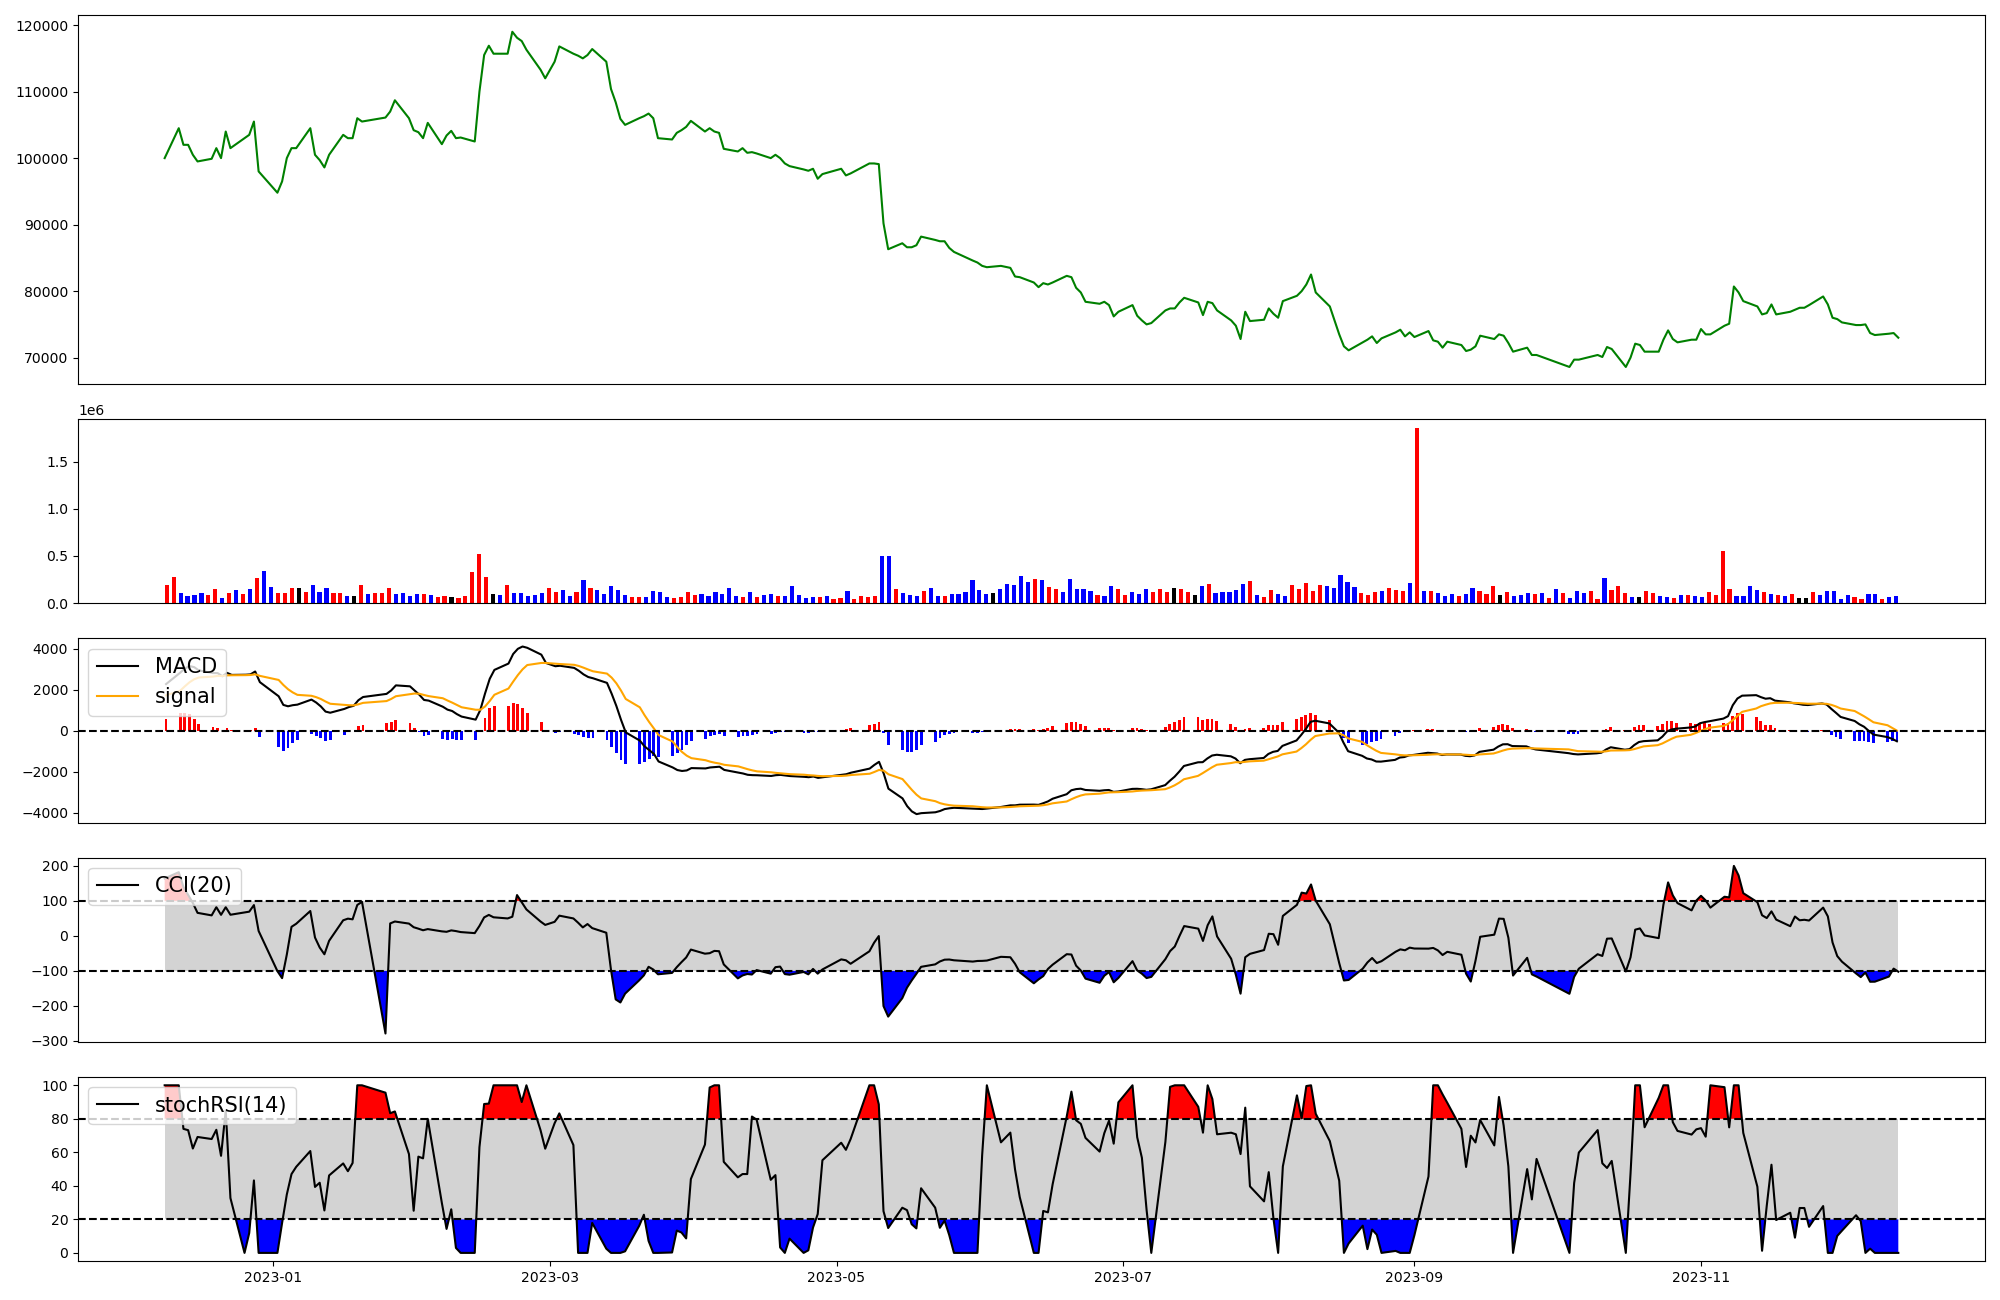Viewport: 2000px width, 1300px height.
Task: Click the 1e6 volume scale label
Action: [91, 411]
